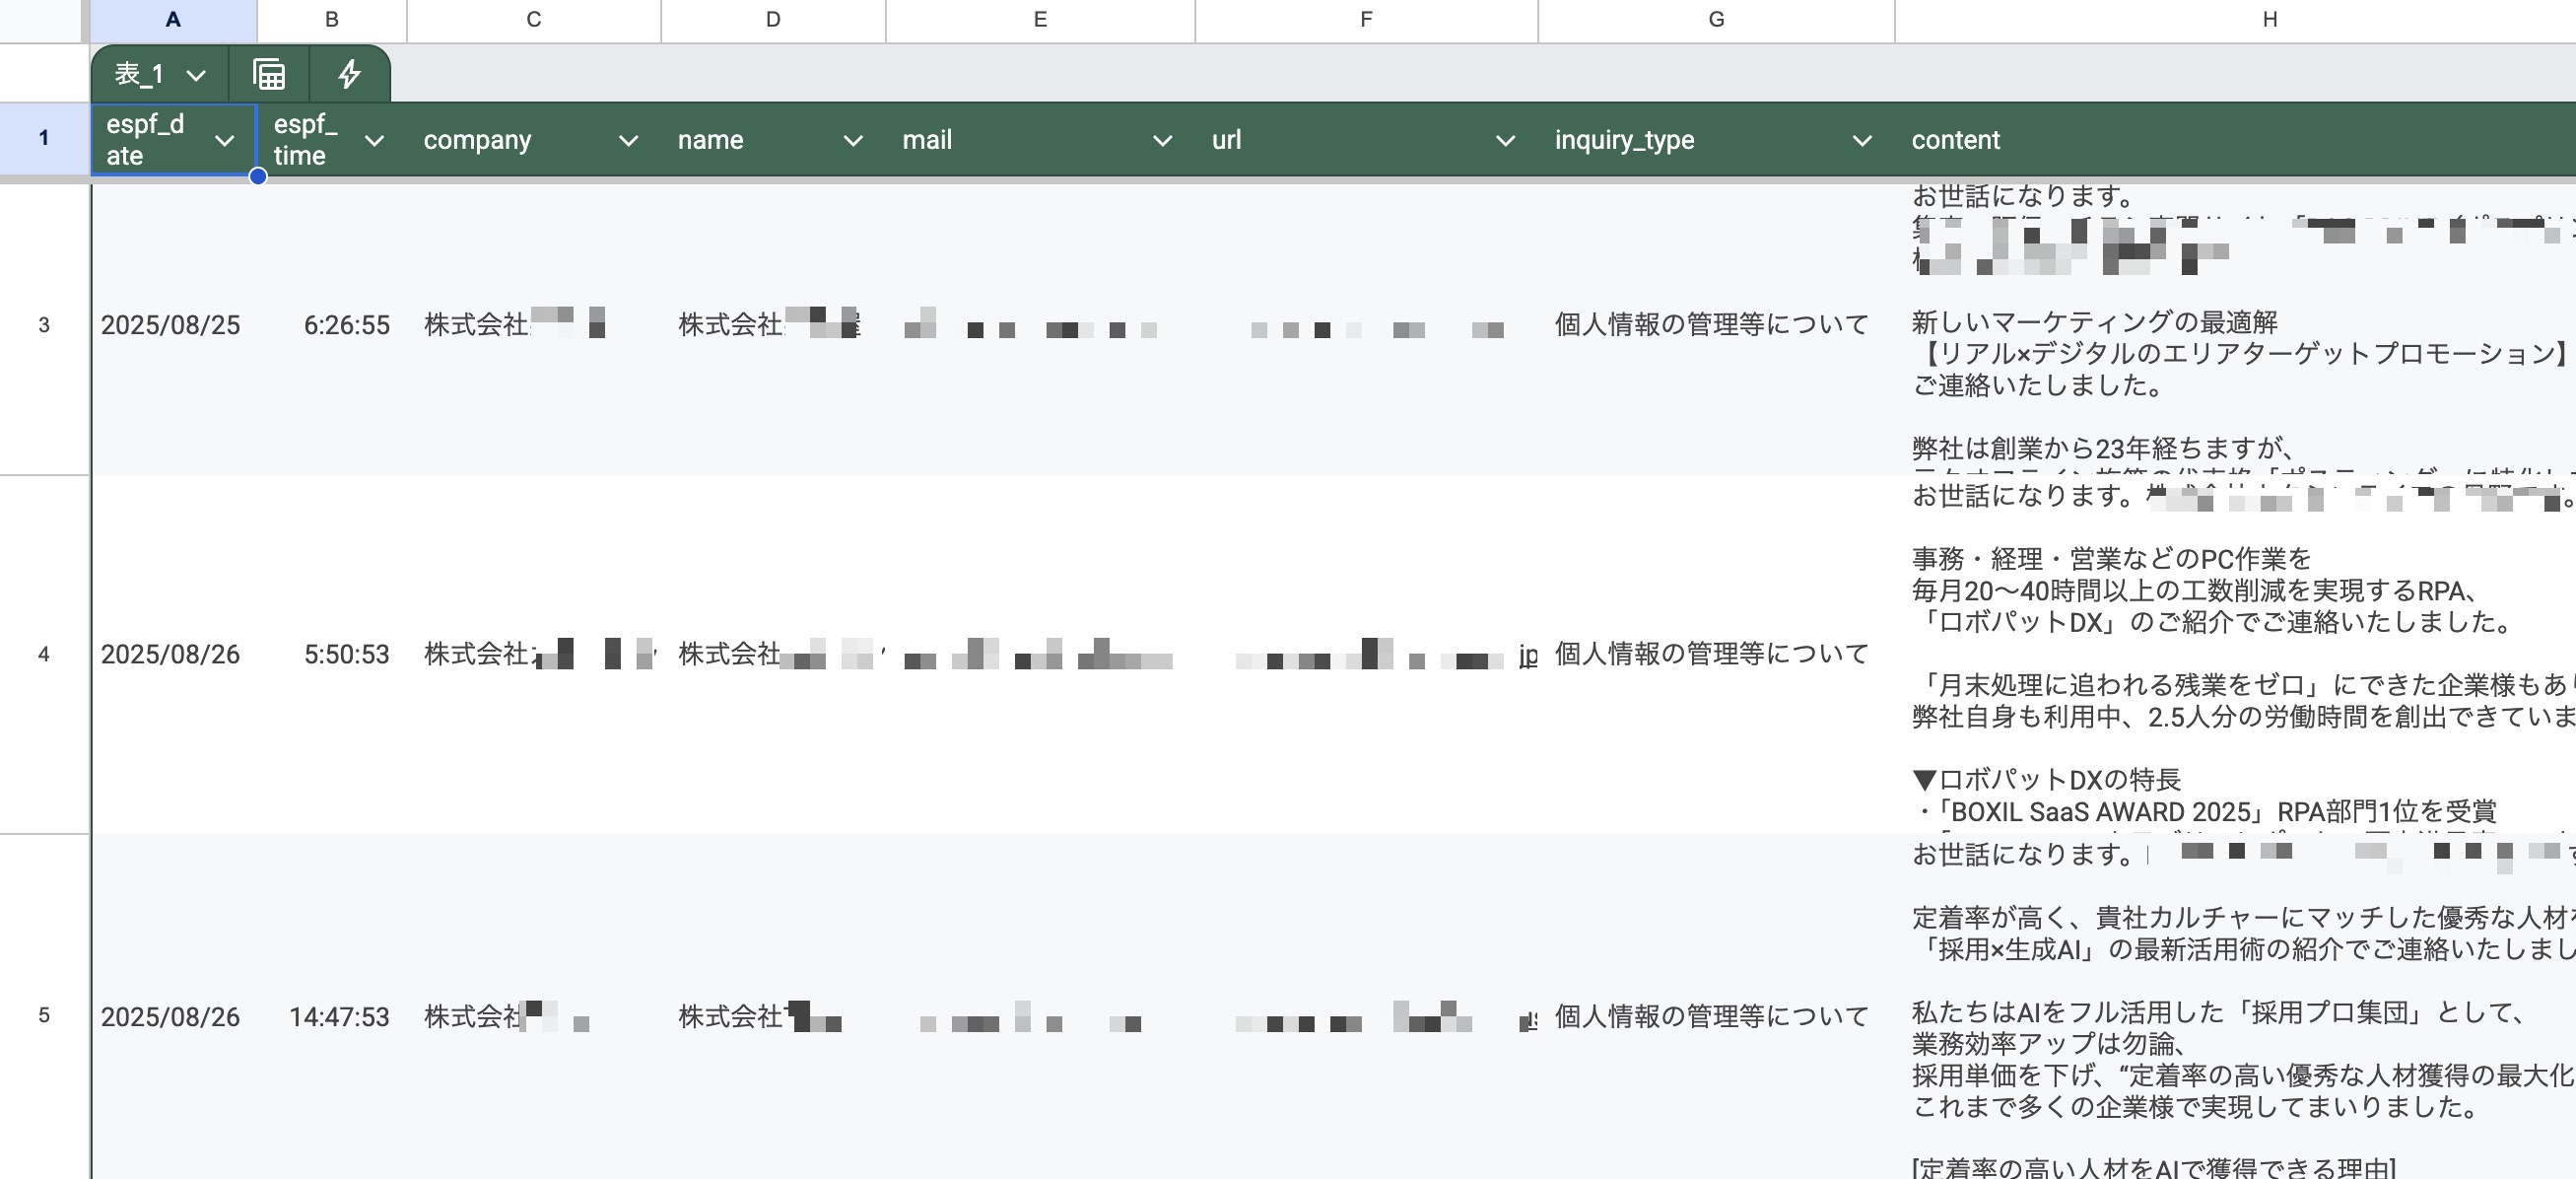Viewport: 2576px width, 1179px height.
Task: Open espf_date column filter dropdown
Action: (x=225, y=141)
